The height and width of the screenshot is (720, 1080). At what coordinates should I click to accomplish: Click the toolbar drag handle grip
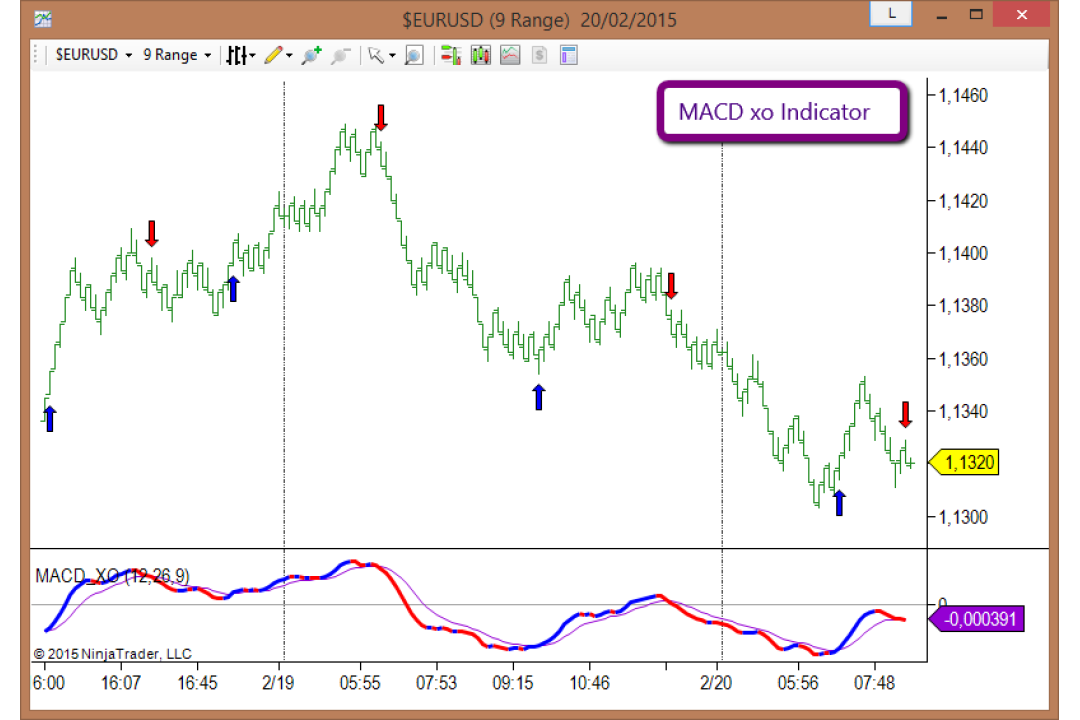(x=36, y=55)
